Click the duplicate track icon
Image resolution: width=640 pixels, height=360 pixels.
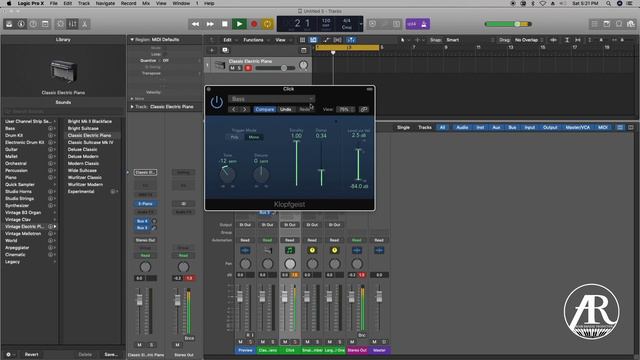(225, 50)
